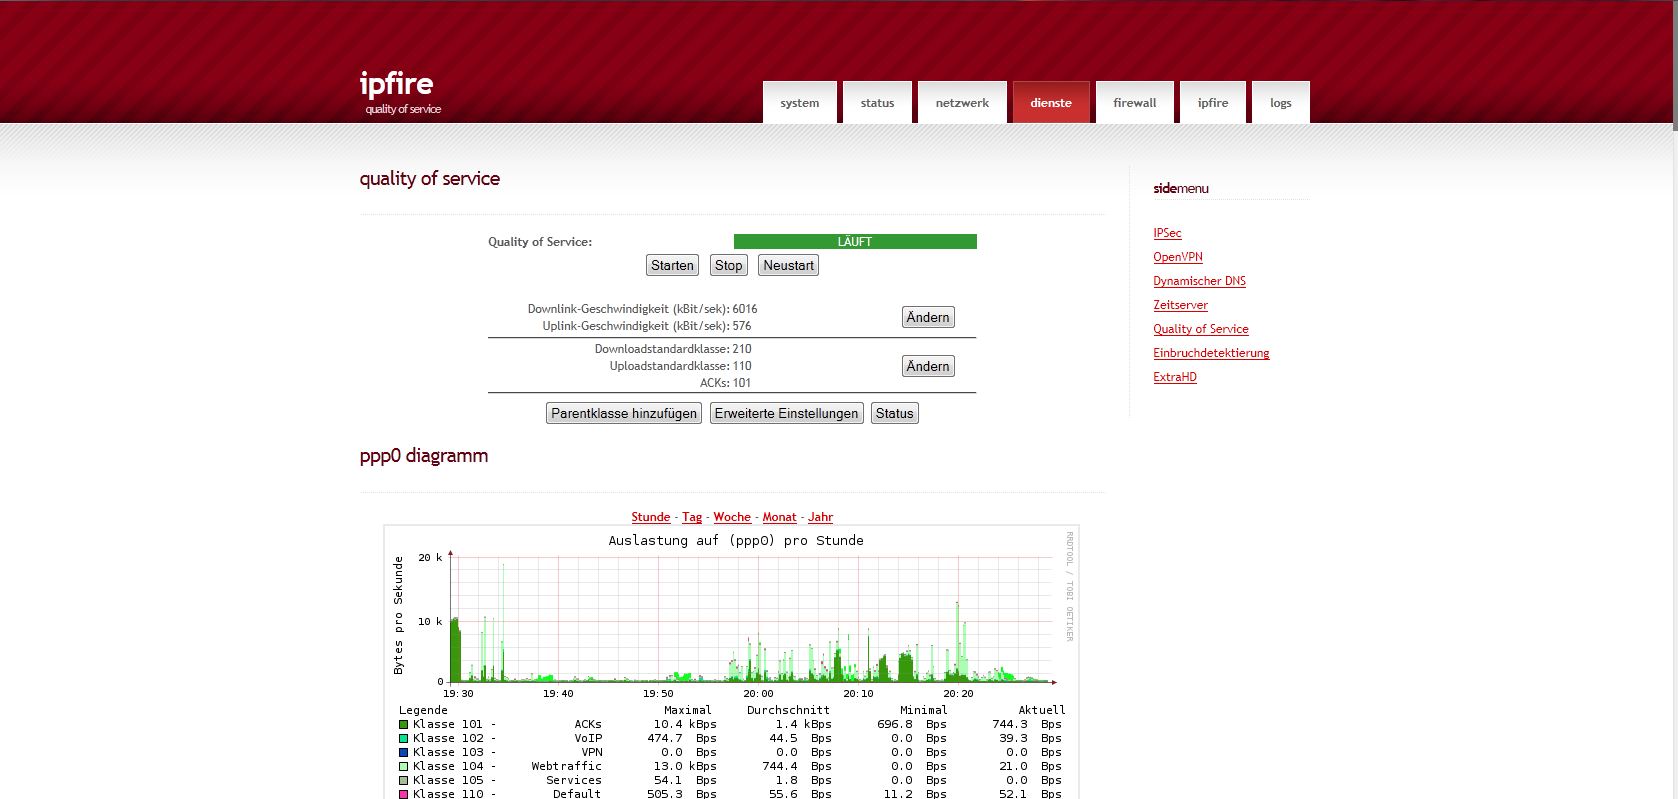Click Ändern for Downlink speed settings

coord(927,317)
